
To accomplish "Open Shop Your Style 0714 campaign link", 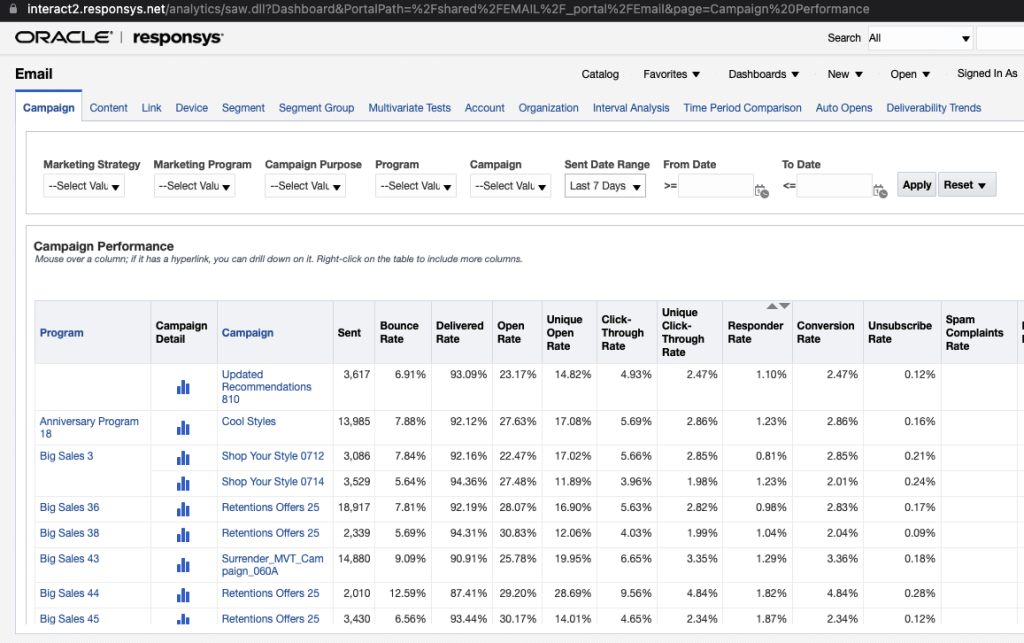I will point(273,482).
